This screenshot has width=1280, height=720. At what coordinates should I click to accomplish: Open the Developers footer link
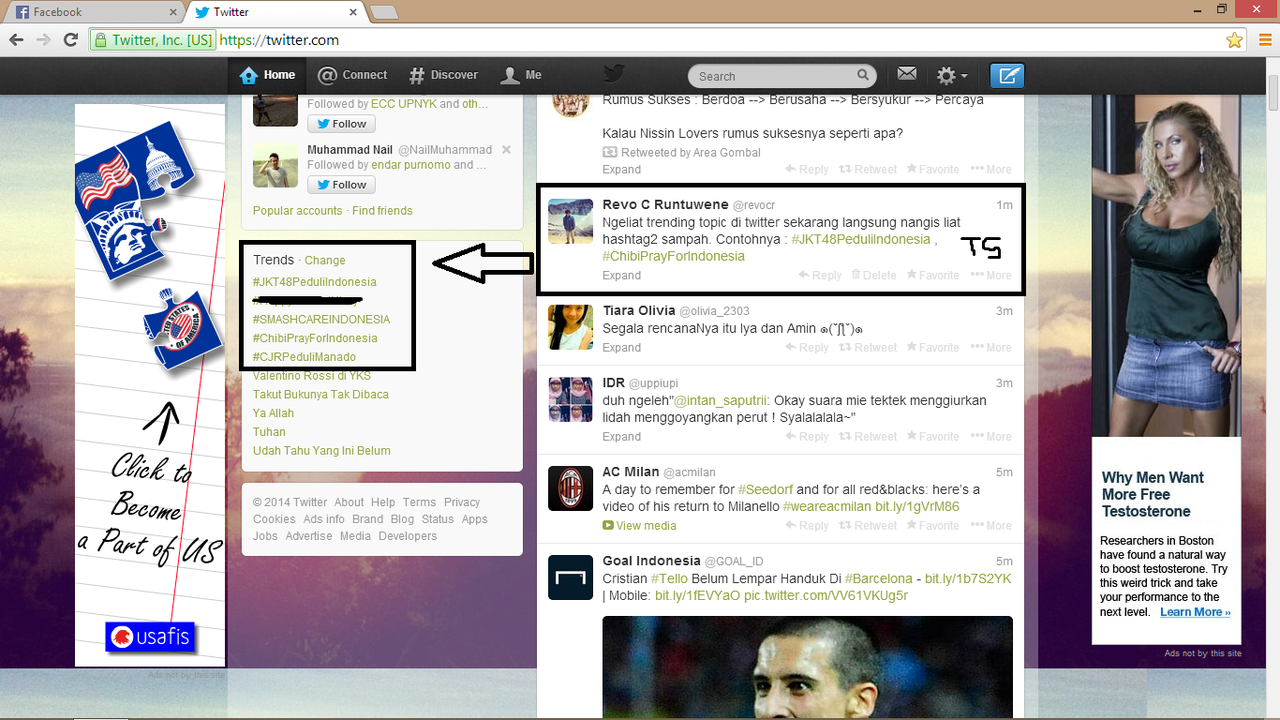pos(408,537)
